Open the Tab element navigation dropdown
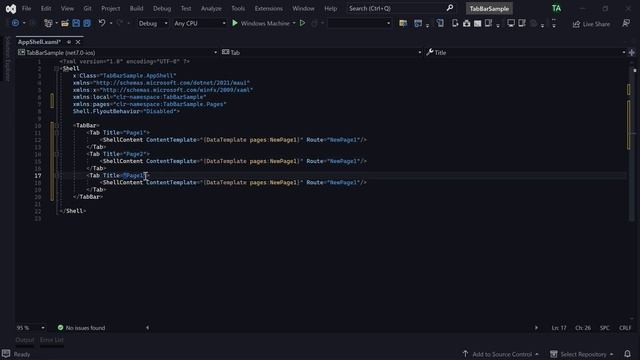This screenshot has width=640, height=360. (x=322, y=52)
